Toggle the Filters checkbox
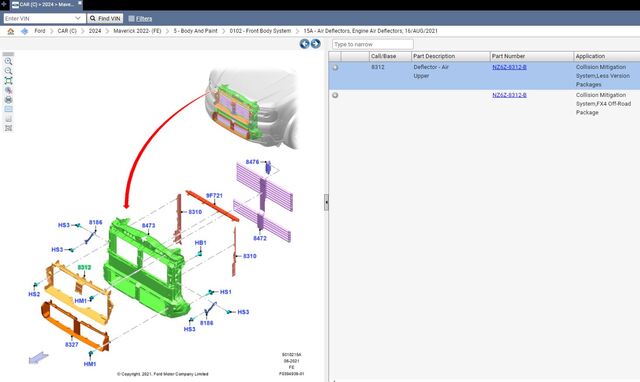The image size is (640, 382). click(x=131, y=18)
